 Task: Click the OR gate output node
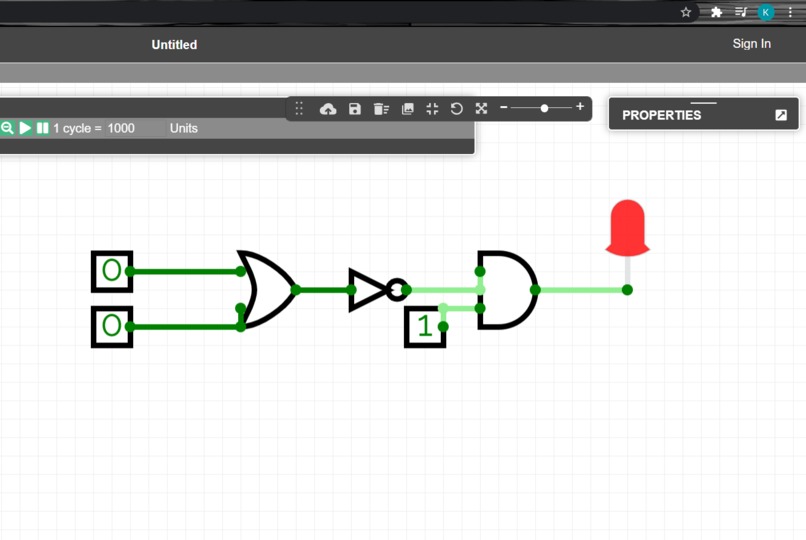(296, 290)
